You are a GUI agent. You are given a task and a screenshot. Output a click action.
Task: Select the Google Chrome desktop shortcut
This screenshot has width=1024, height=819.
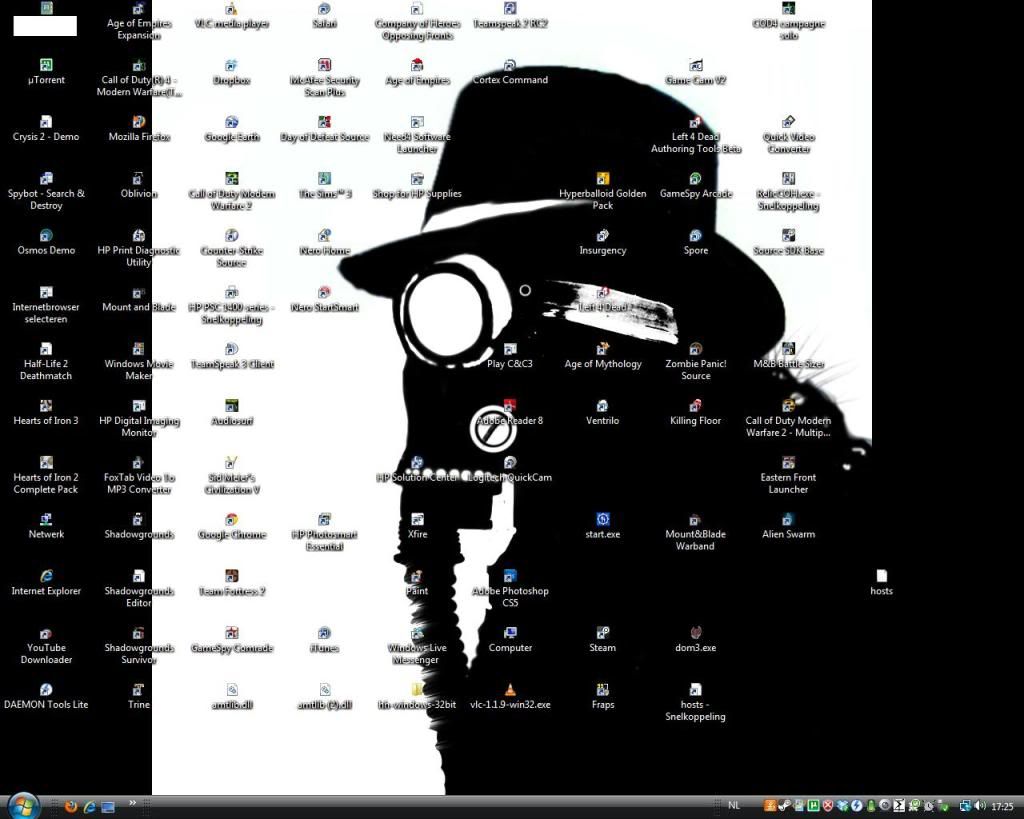pos(231,526)
